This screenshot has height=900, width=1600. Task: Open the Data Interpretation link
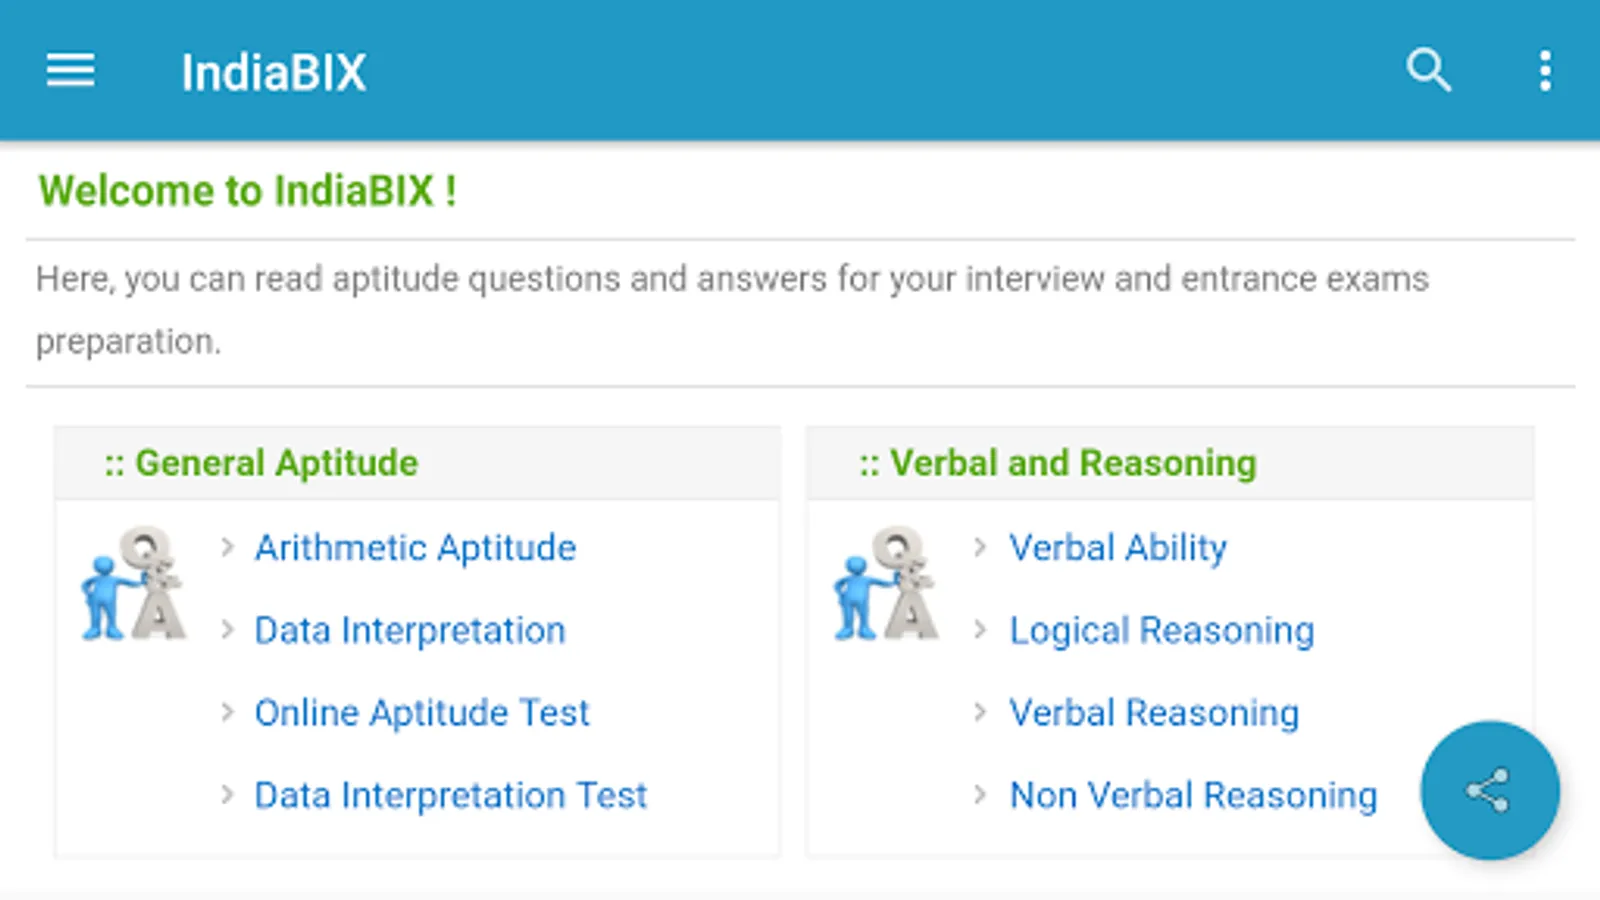(410, 631)
